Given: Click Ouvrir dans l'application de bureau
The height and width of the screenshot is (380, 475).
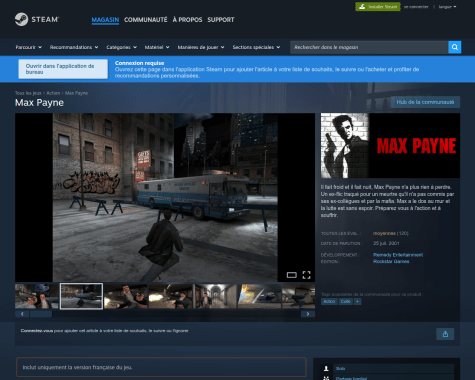Looking at the screenshot, I should click(x=63, y=69).
